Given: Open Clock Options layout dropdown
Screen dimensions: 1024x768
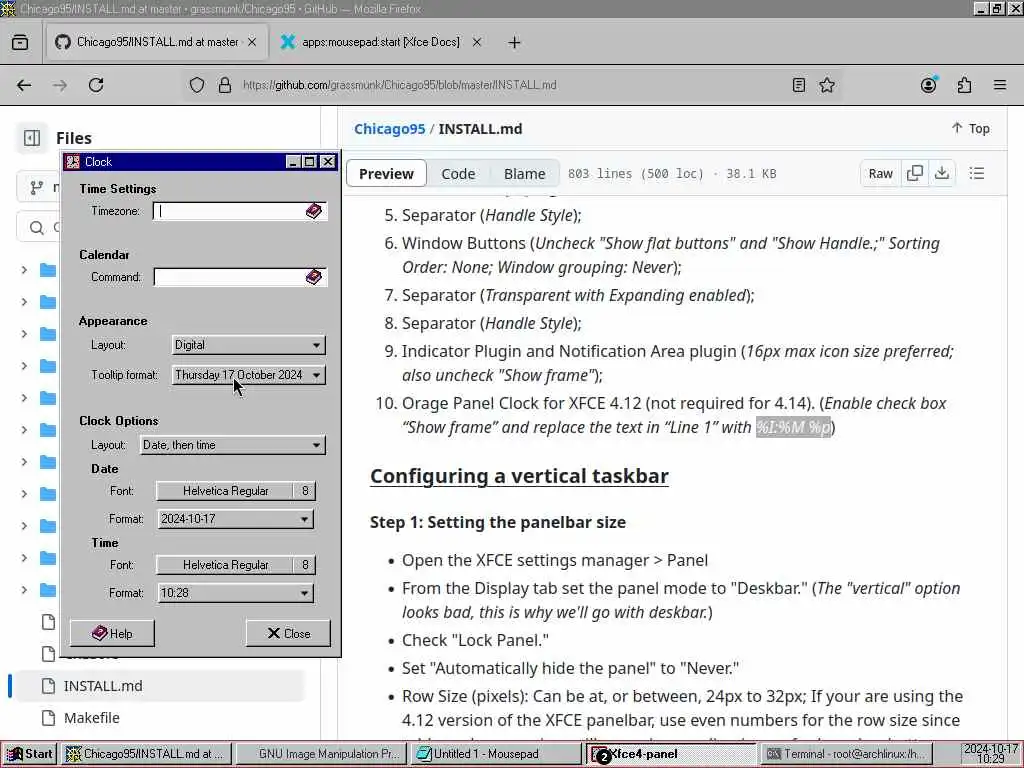Looking at the screenshot, I should [x=232, y=445].
